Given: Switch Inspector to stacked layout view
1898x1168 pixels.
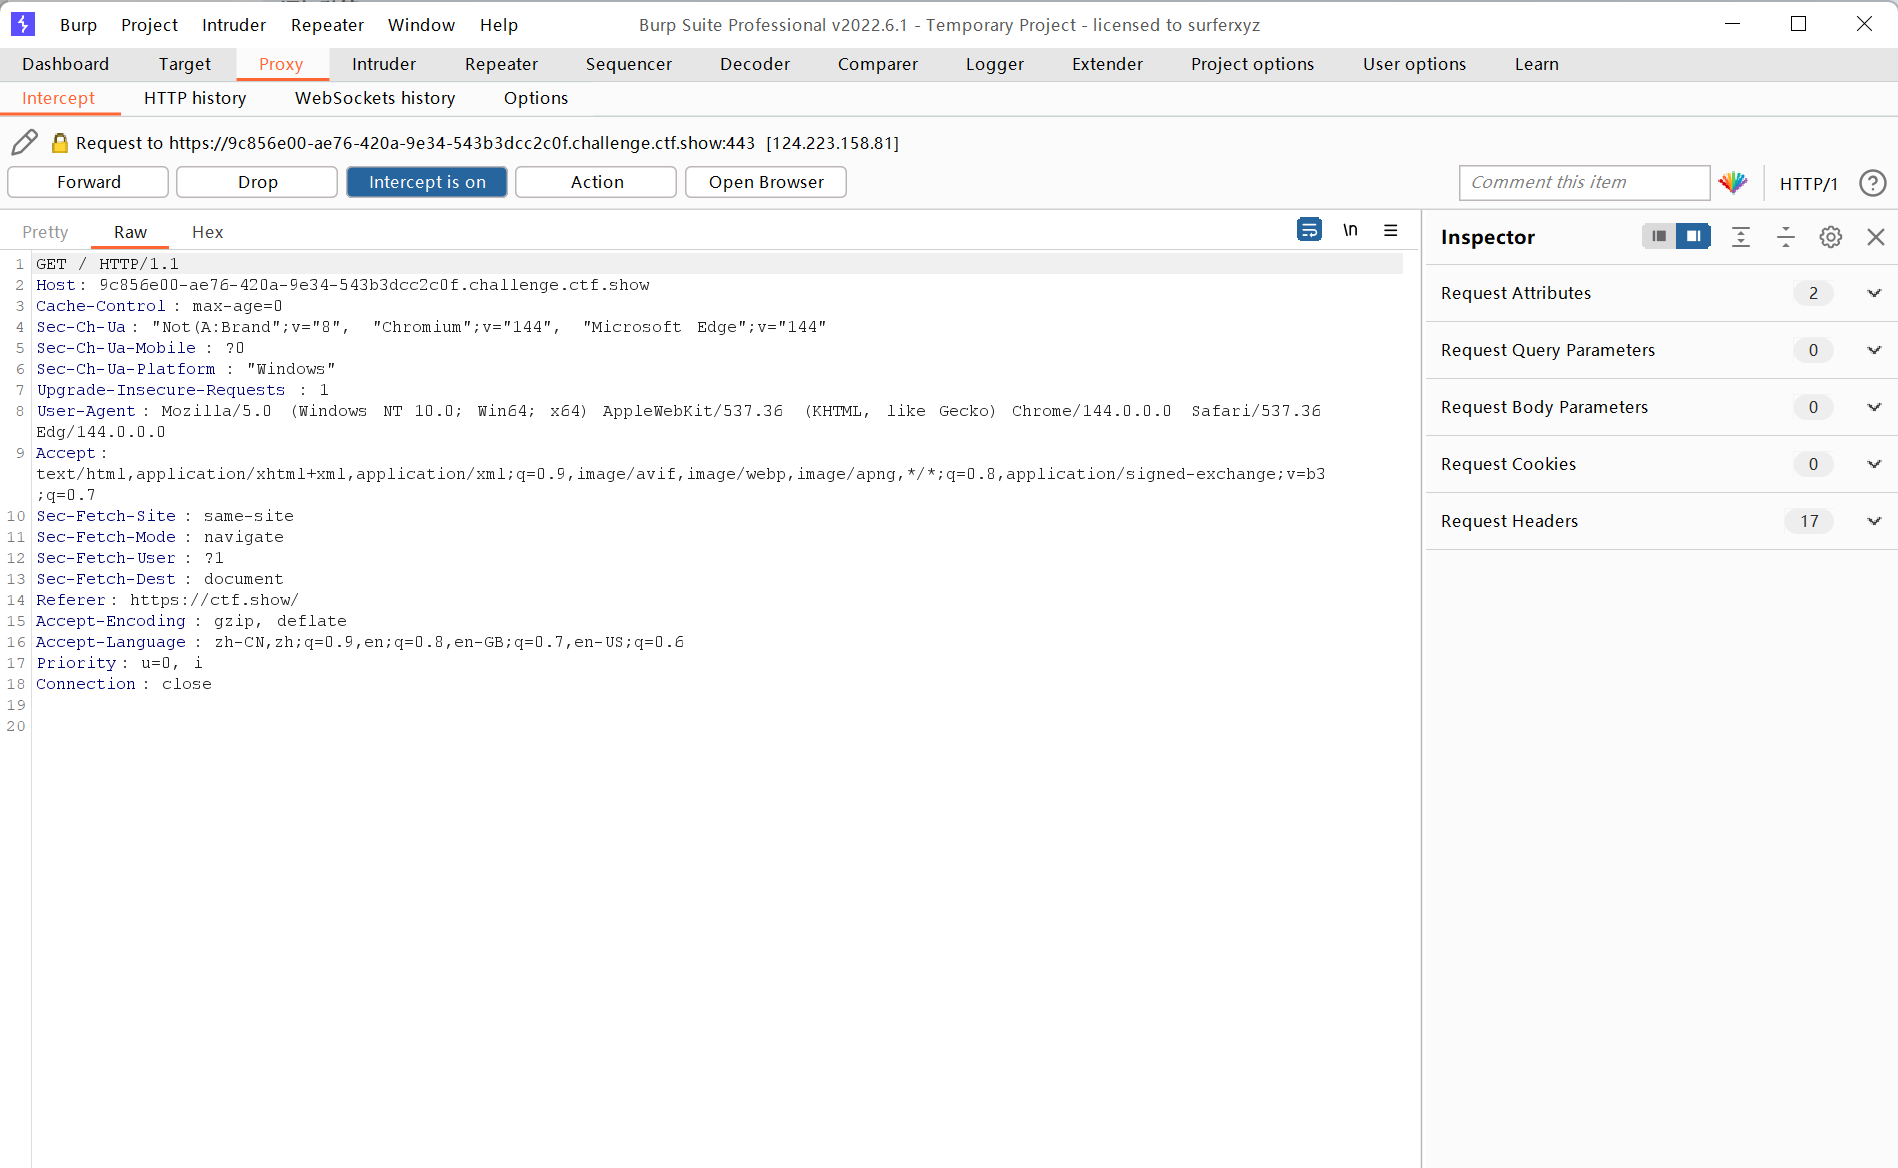Looking at the screenshot, I should coord(1659,236).
